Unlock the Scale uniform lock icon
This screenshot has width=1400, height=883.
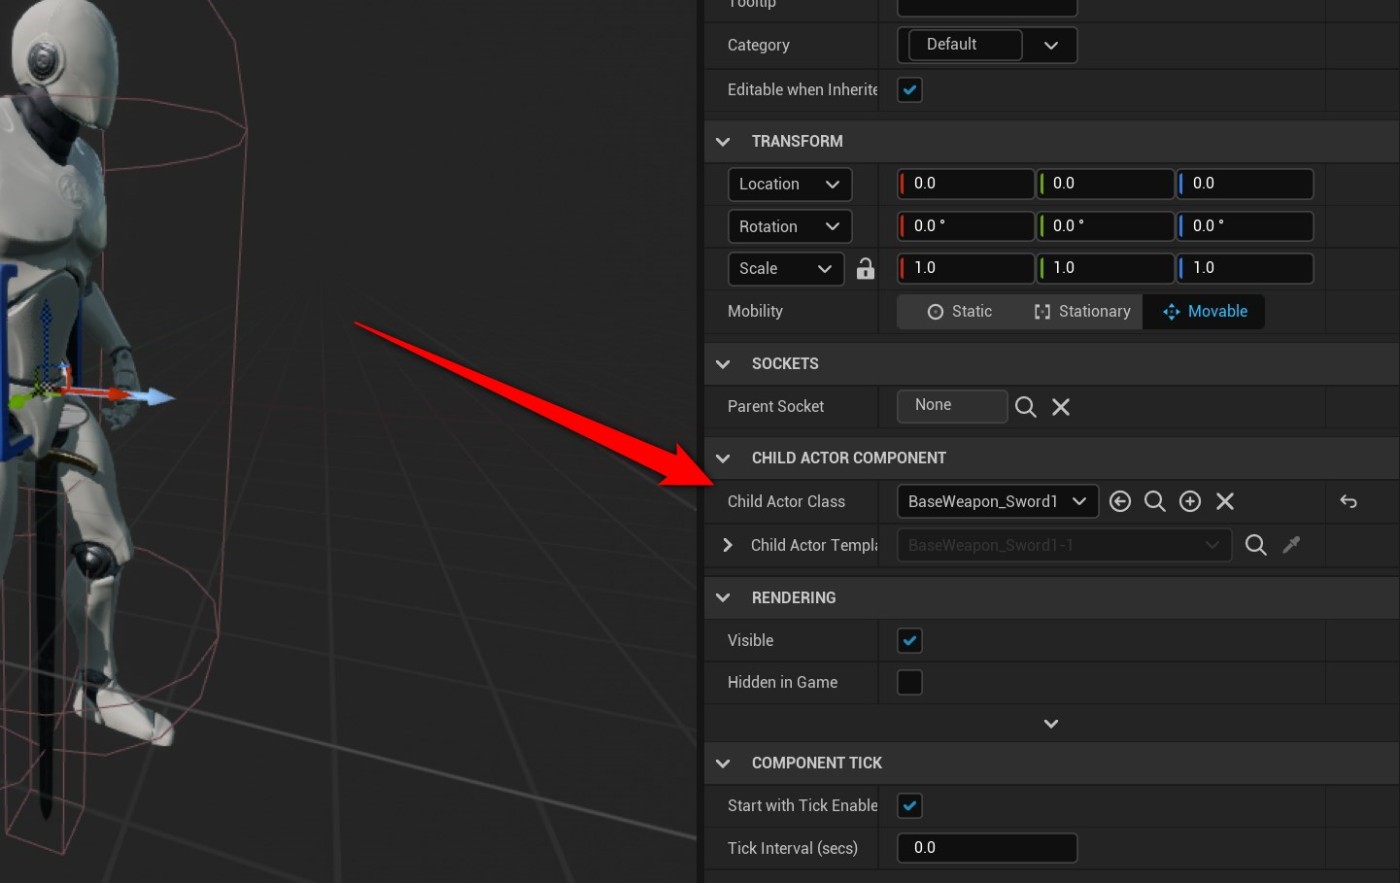click(864, 268)
